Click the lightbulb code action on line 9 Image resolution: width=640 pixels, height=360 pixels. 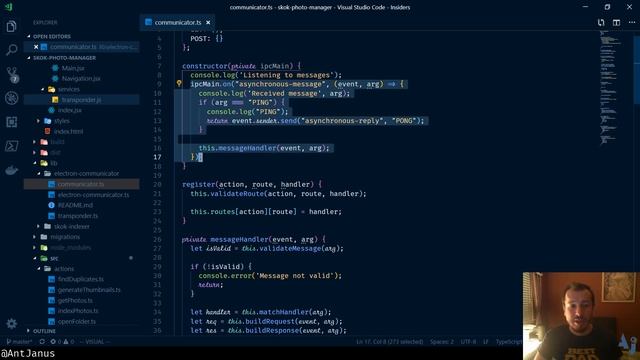tap(179, 84)
